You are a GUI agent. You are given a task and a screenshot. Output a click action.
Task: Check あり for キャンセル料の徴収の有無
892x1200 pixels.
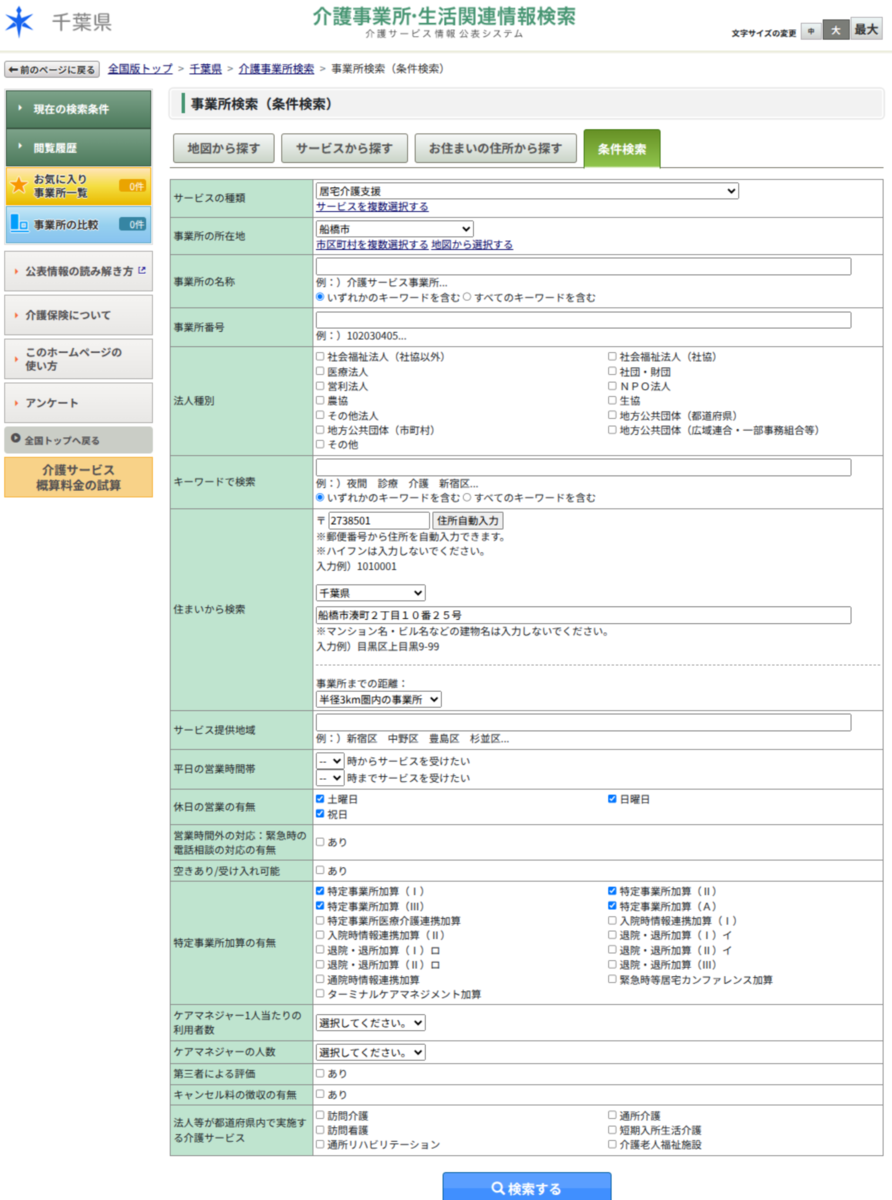(x=320, y=1095)
